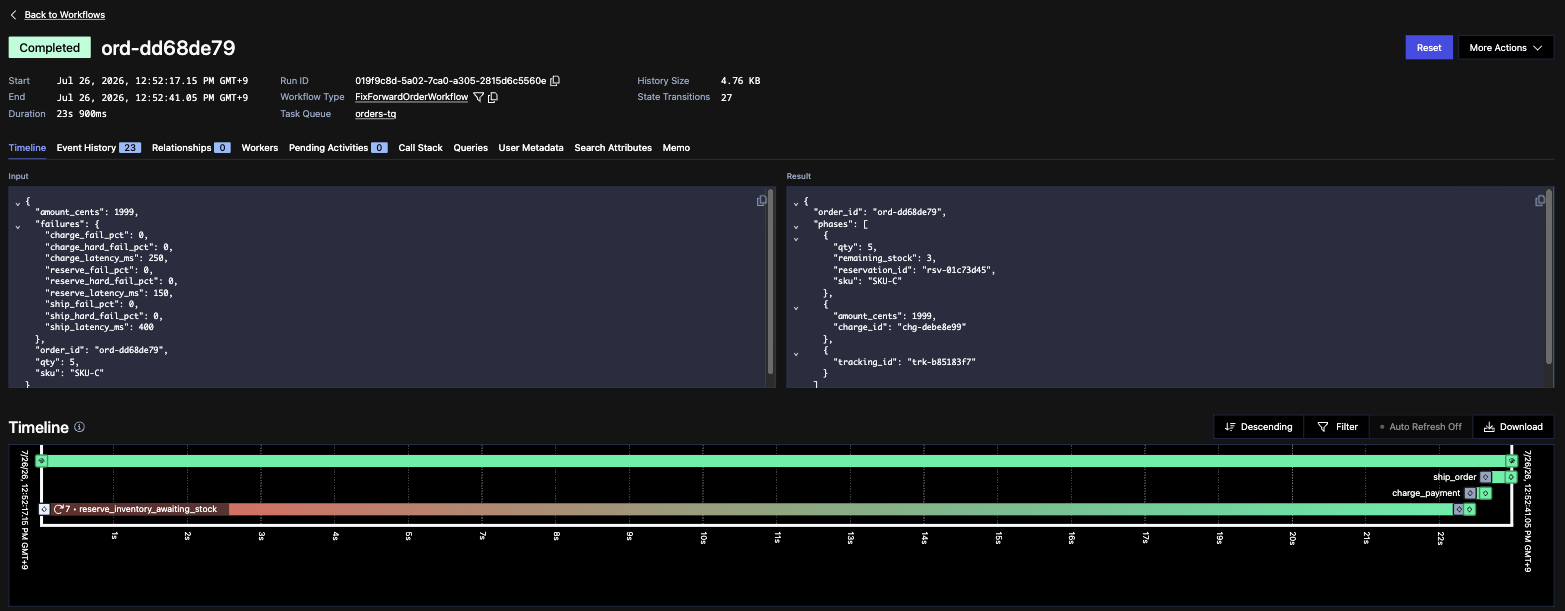Click the "charge_id" line in Result
Viewport: 1565px width, 611px height.
tap(900, 327)
